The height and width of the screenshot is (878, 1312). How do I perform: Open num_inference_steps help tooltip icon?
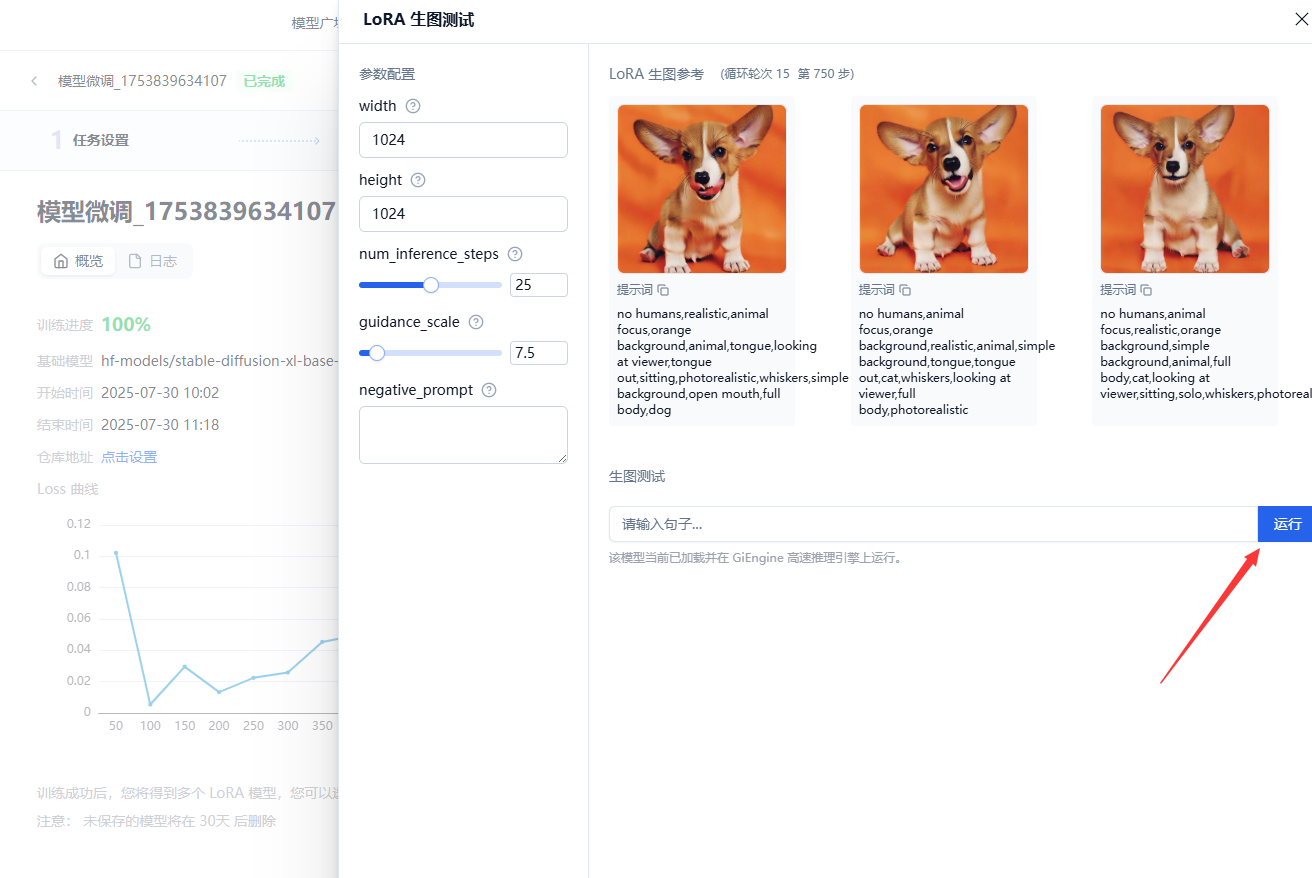[515, 254]
